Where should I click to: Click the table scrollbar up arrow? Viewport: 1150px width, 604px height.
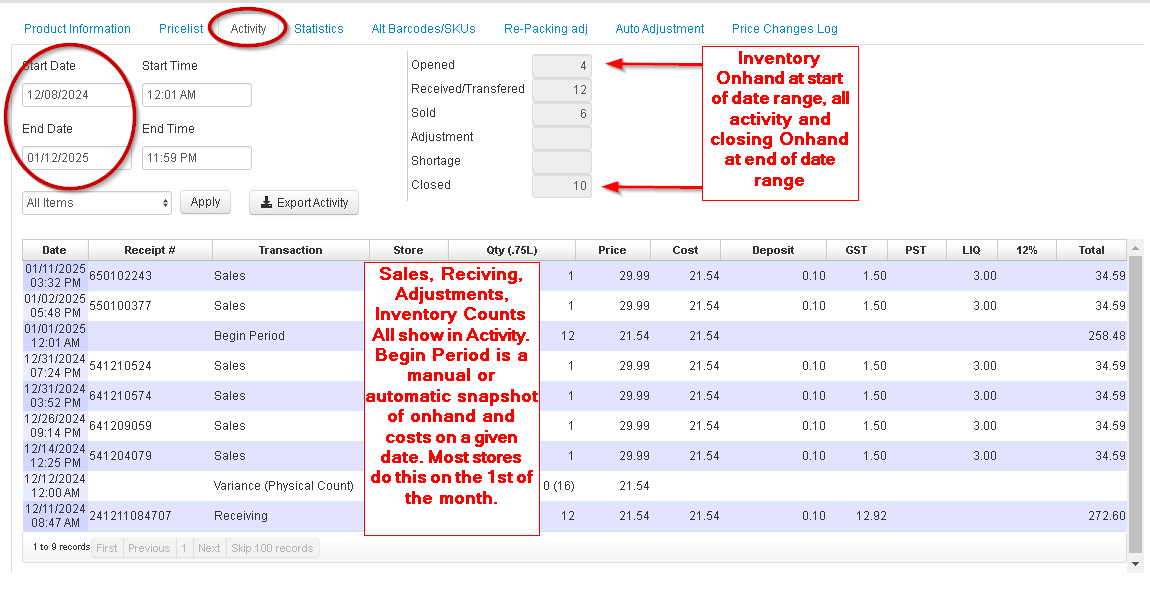(x=1135, y=248)
